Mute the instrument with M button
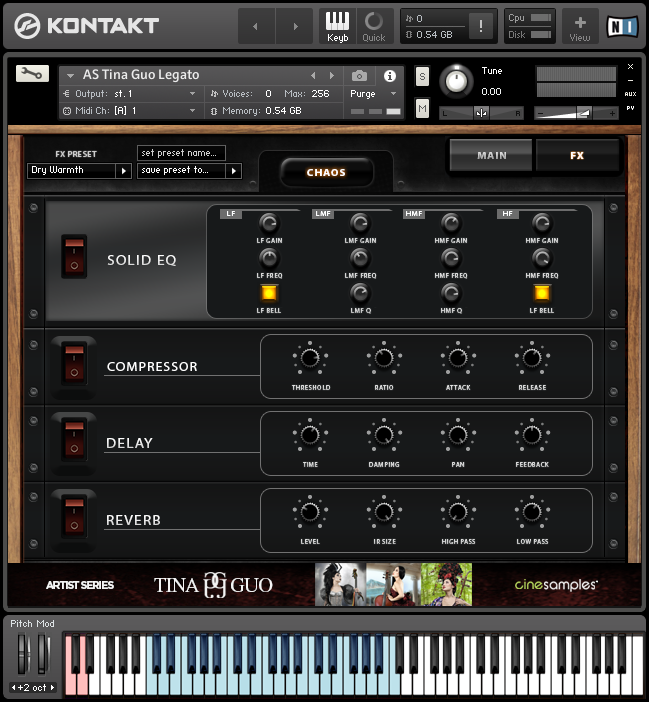649x702 pixels. click(422, 108)
